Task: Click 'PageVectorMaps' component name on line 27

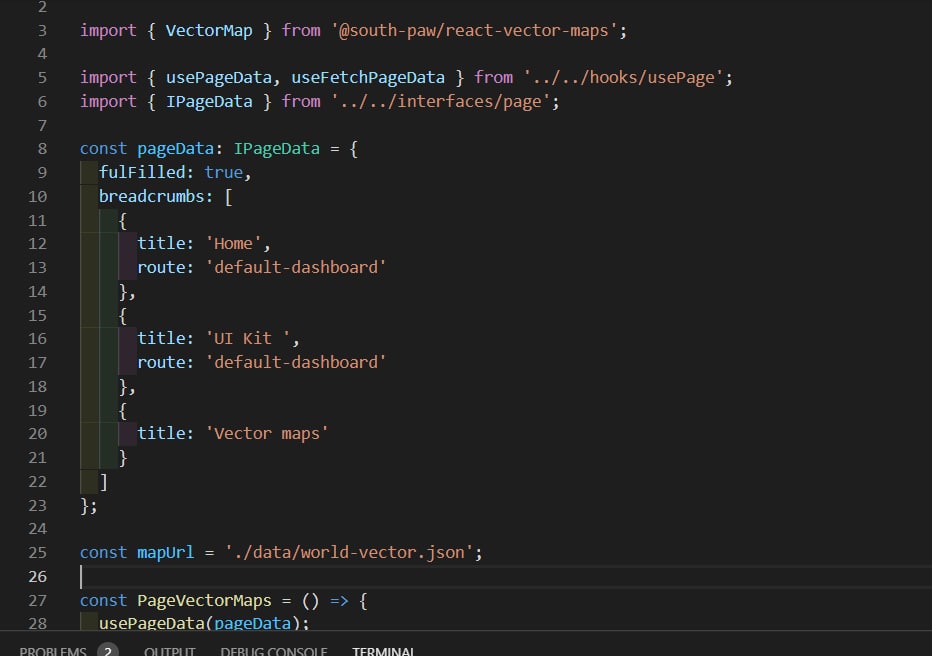Action: [204, 600]
